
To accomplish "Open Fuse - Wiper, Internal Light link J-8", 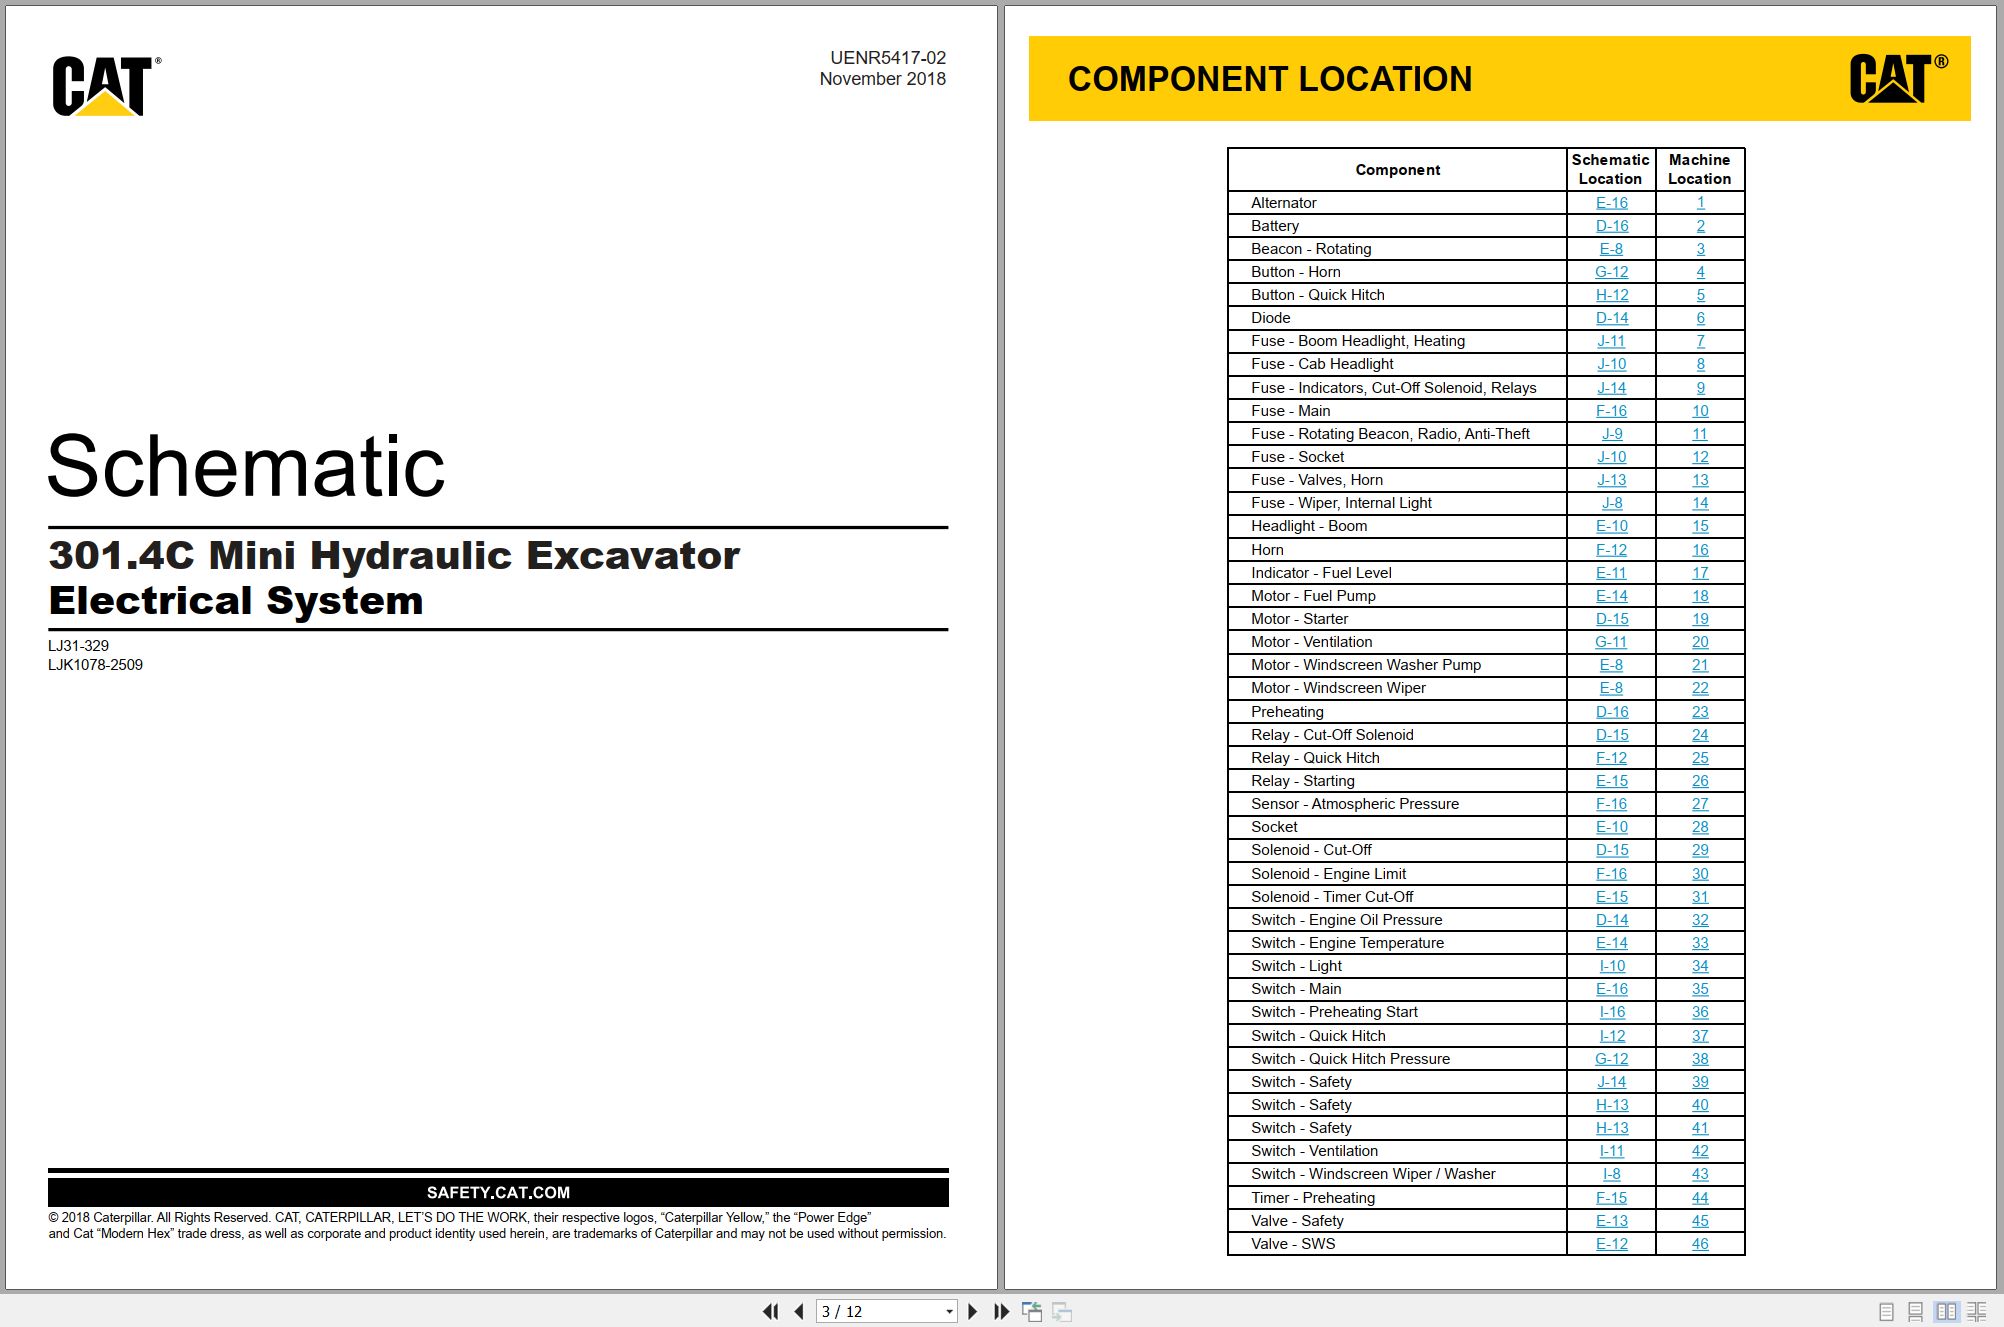I will 1611,503.
